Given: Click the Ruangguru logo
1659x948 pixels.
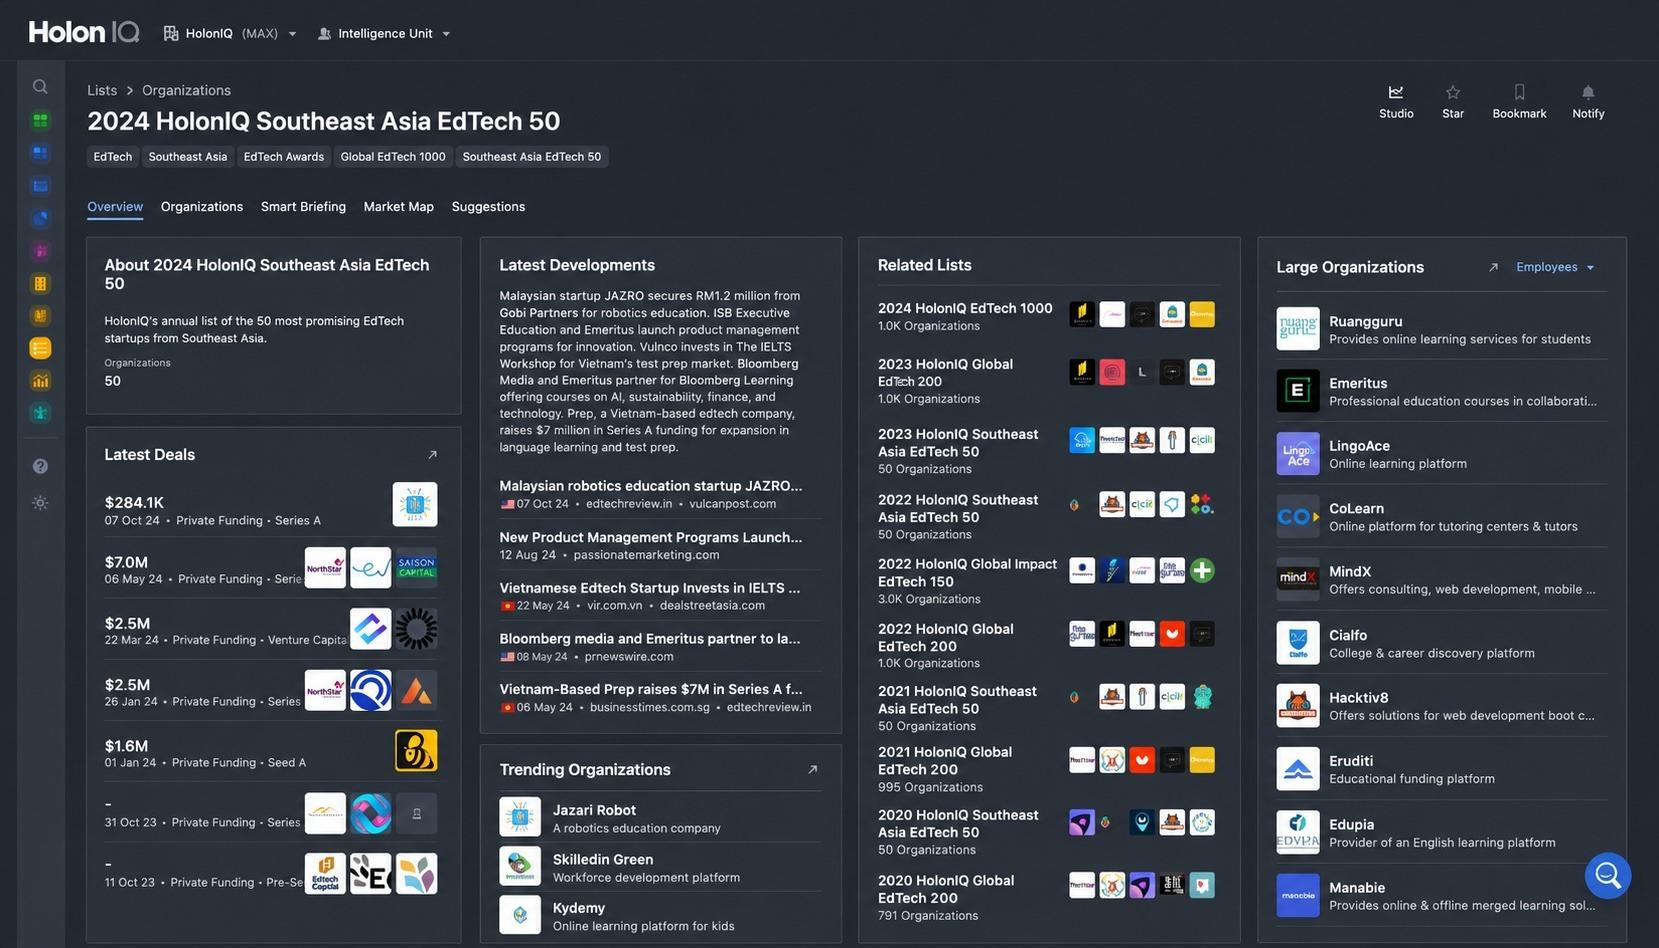Looking at the screenshot, I should [x=1298, y=329].
